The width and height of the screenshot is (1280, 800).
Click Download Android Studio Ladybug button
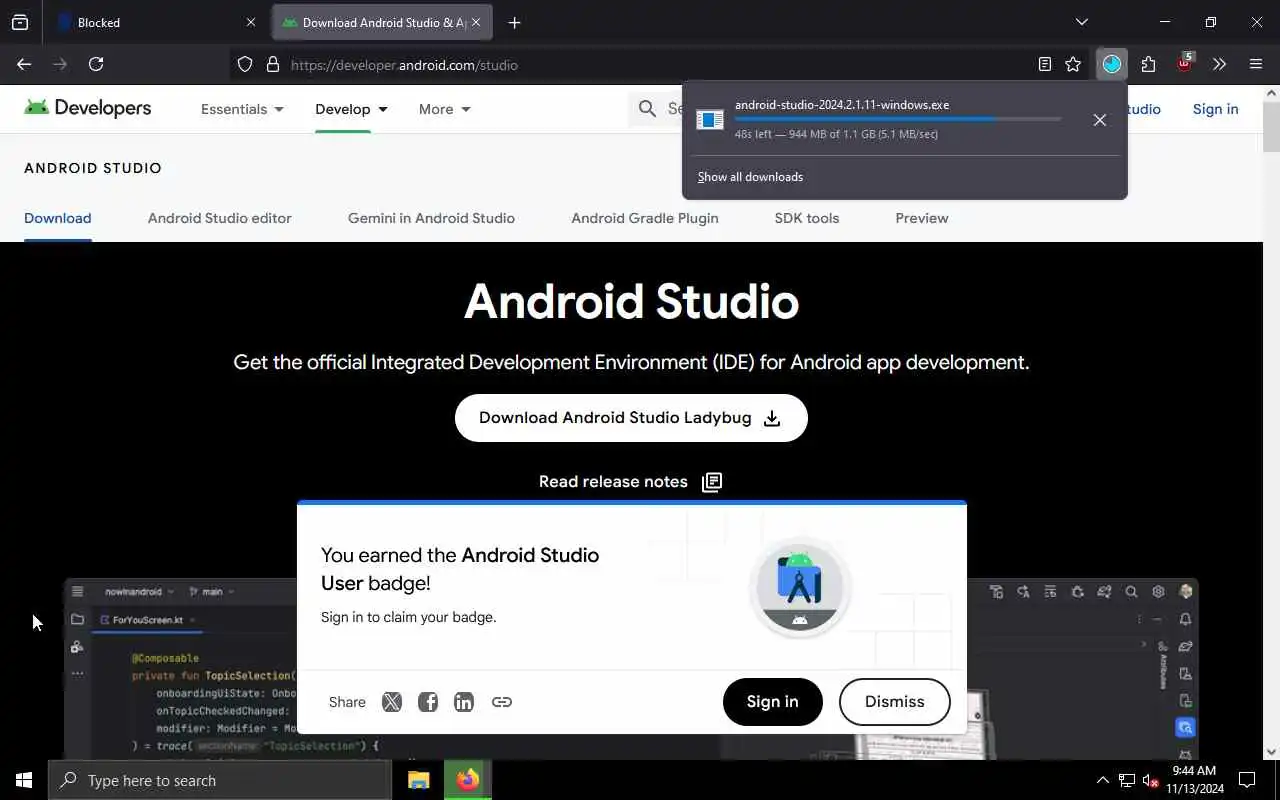click(x=631, y=418)
